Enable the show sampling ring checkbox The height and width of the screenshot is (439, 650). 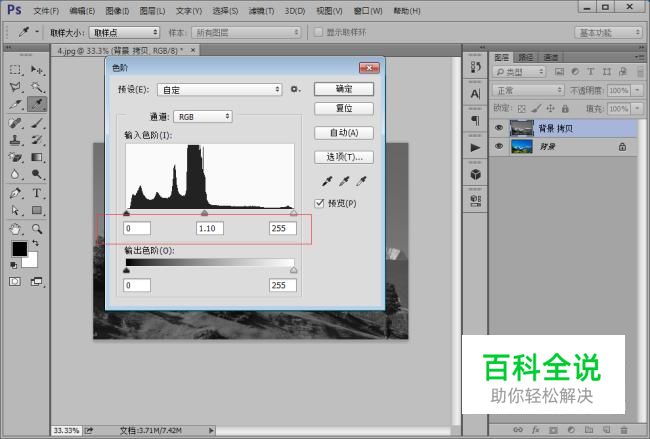click(x=318, y=32)
